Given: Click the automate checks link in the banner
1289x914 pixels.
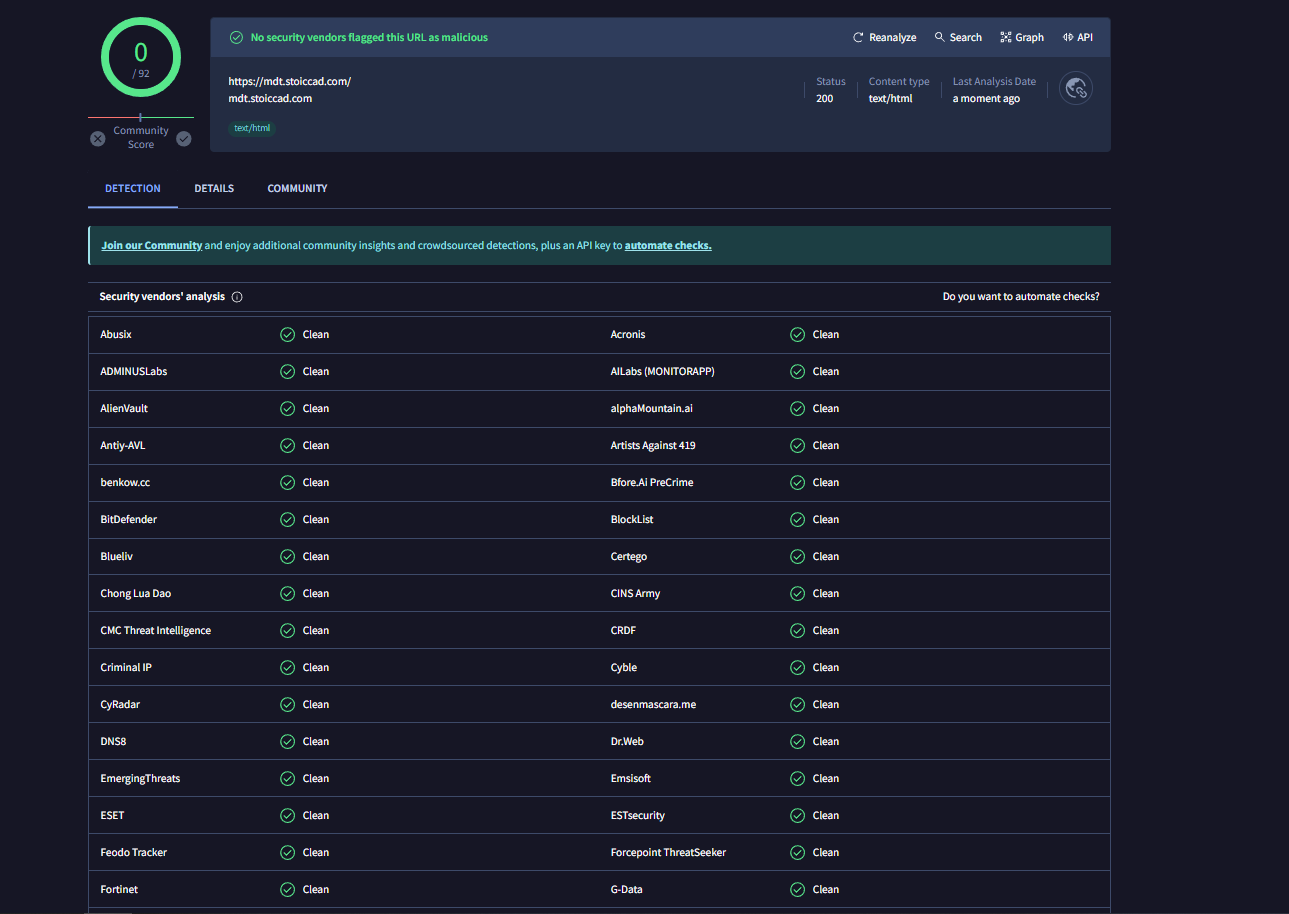Looking at the screenshot, I should [x=667, y=245].
